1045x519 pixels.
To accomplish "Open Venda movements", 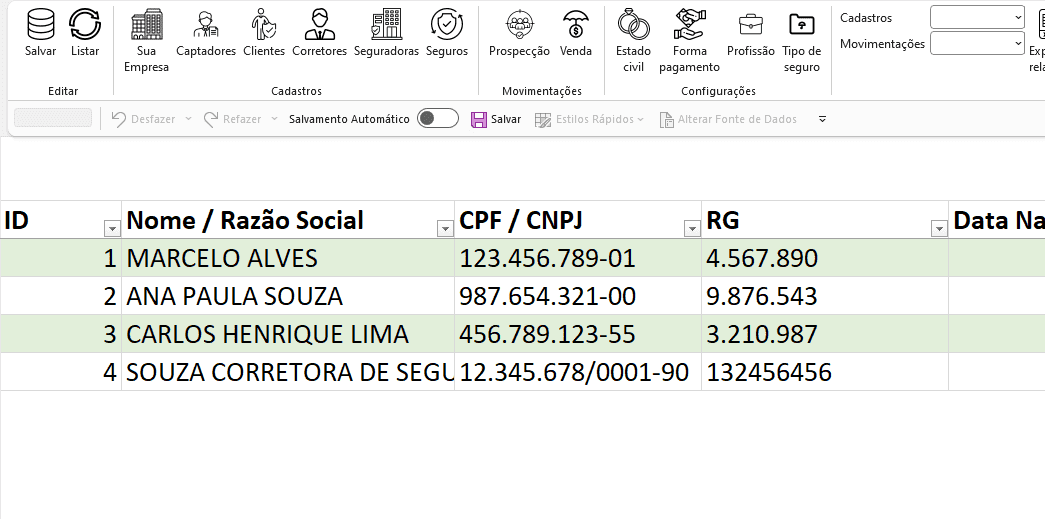I will click(x=576, y=33).
